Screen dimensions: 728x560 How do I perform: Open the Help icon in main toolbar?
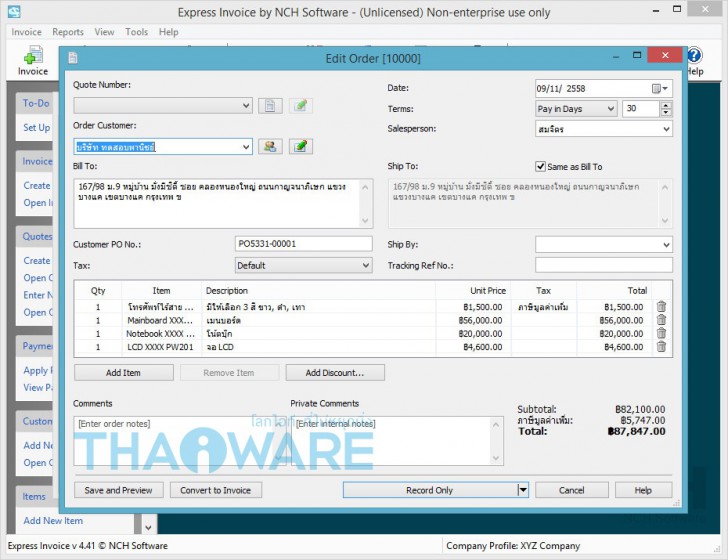(695, 60)
